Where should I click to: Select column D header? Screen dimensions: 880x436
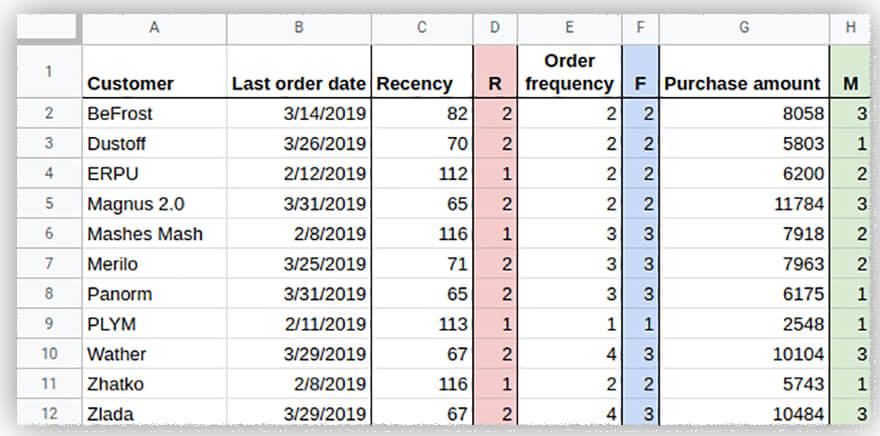(x=495, y=28)
